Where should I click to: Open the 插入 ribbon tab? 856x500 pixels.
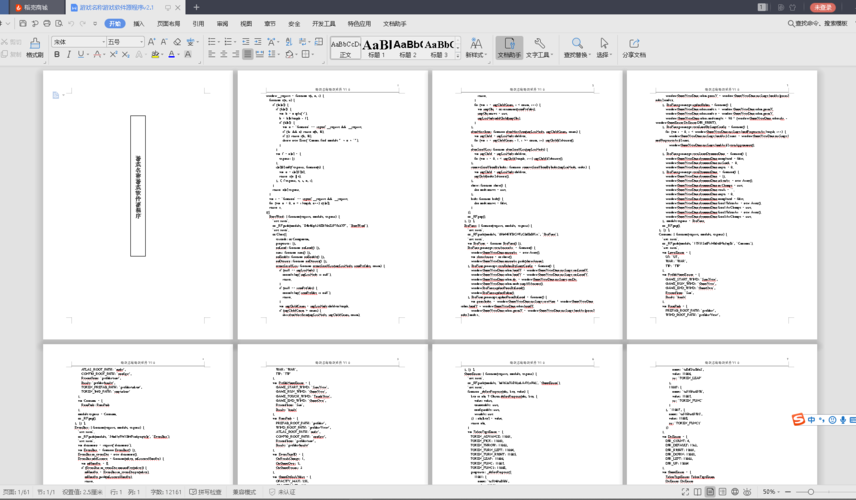coord(139,23)
